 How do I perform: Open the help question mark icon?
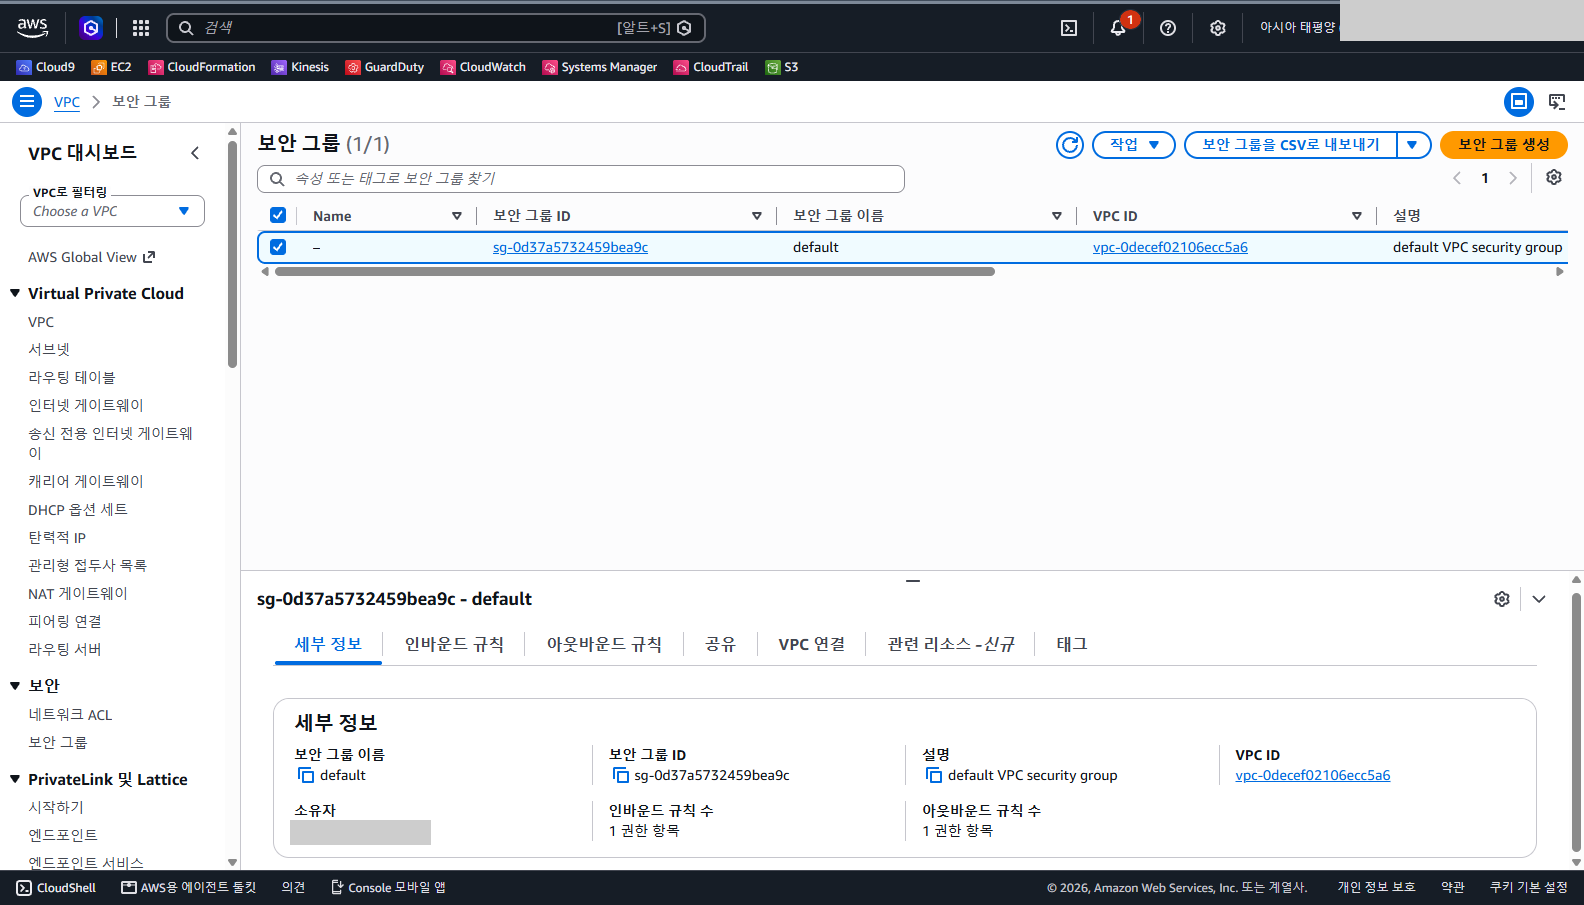pos(1168,28)
